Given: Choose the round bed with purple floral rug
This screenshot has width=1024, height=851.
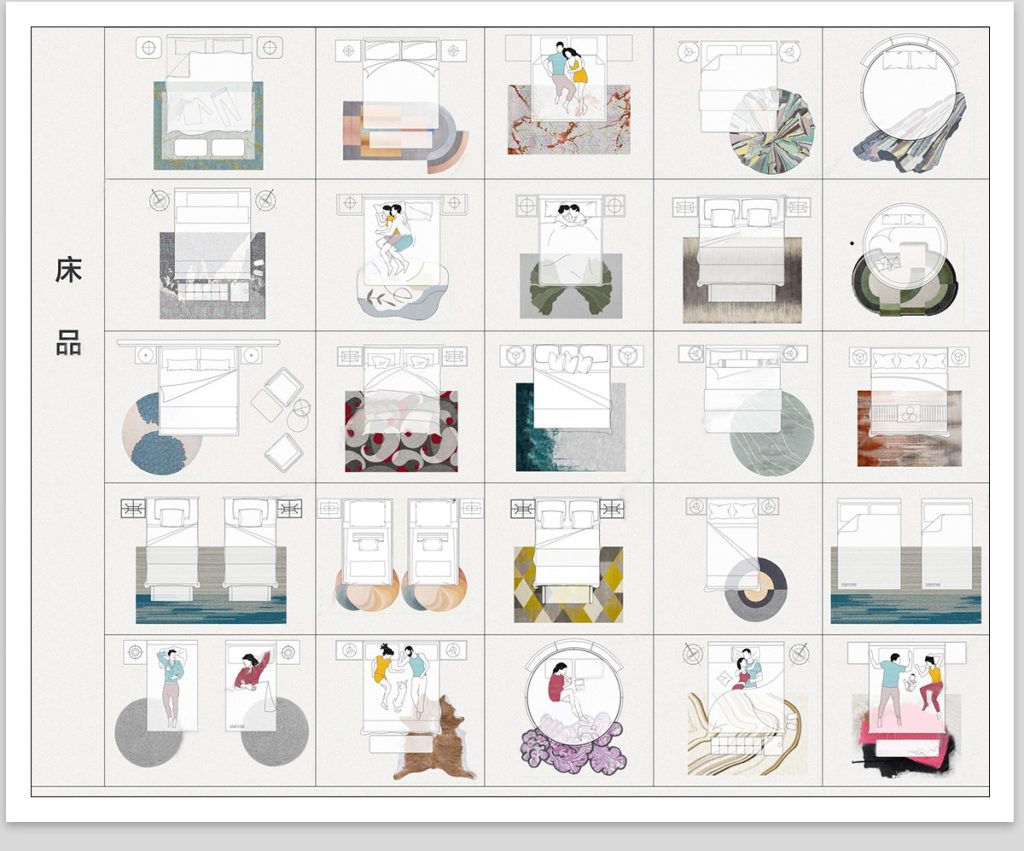Looking at the screenshot, I should 572,708.
